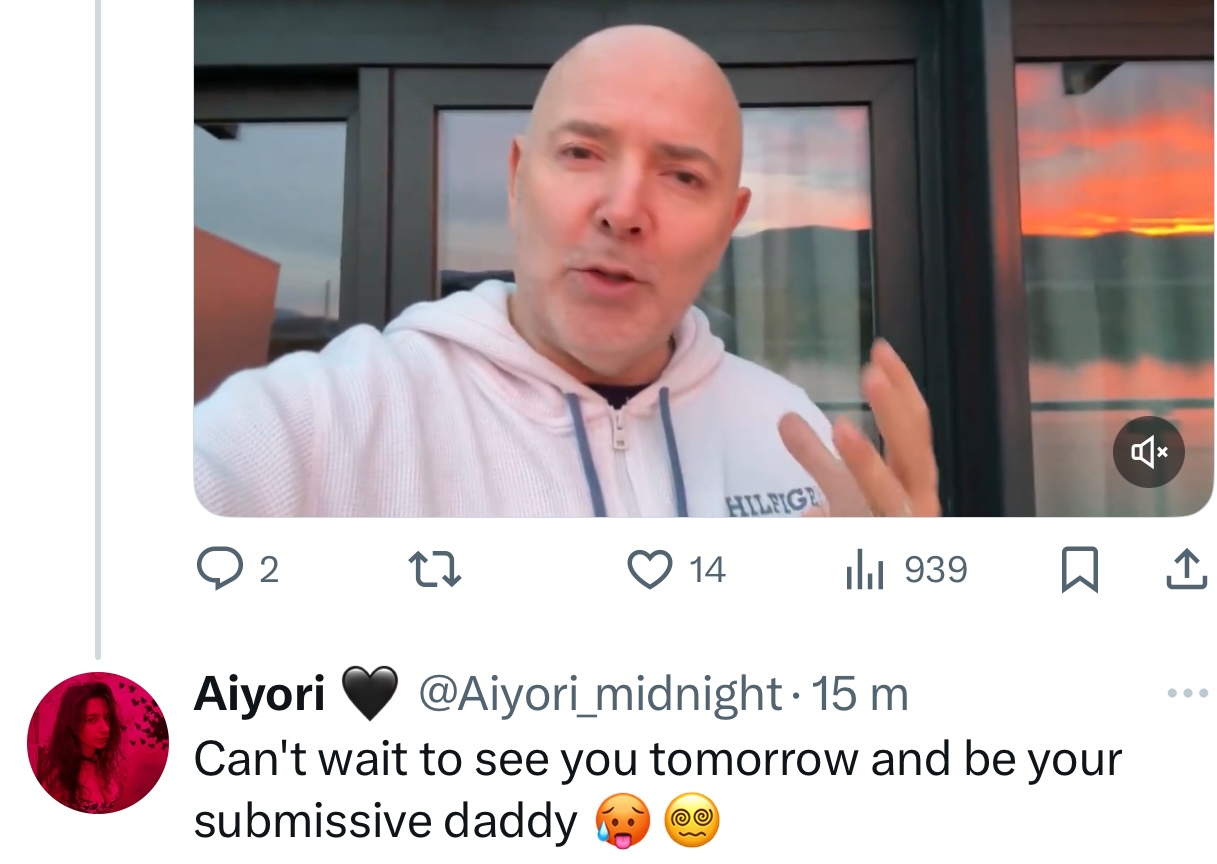Viewport: 1217px width, 864px height.
Task: Like the post with the heart icon
Action: tap(650, 570)
